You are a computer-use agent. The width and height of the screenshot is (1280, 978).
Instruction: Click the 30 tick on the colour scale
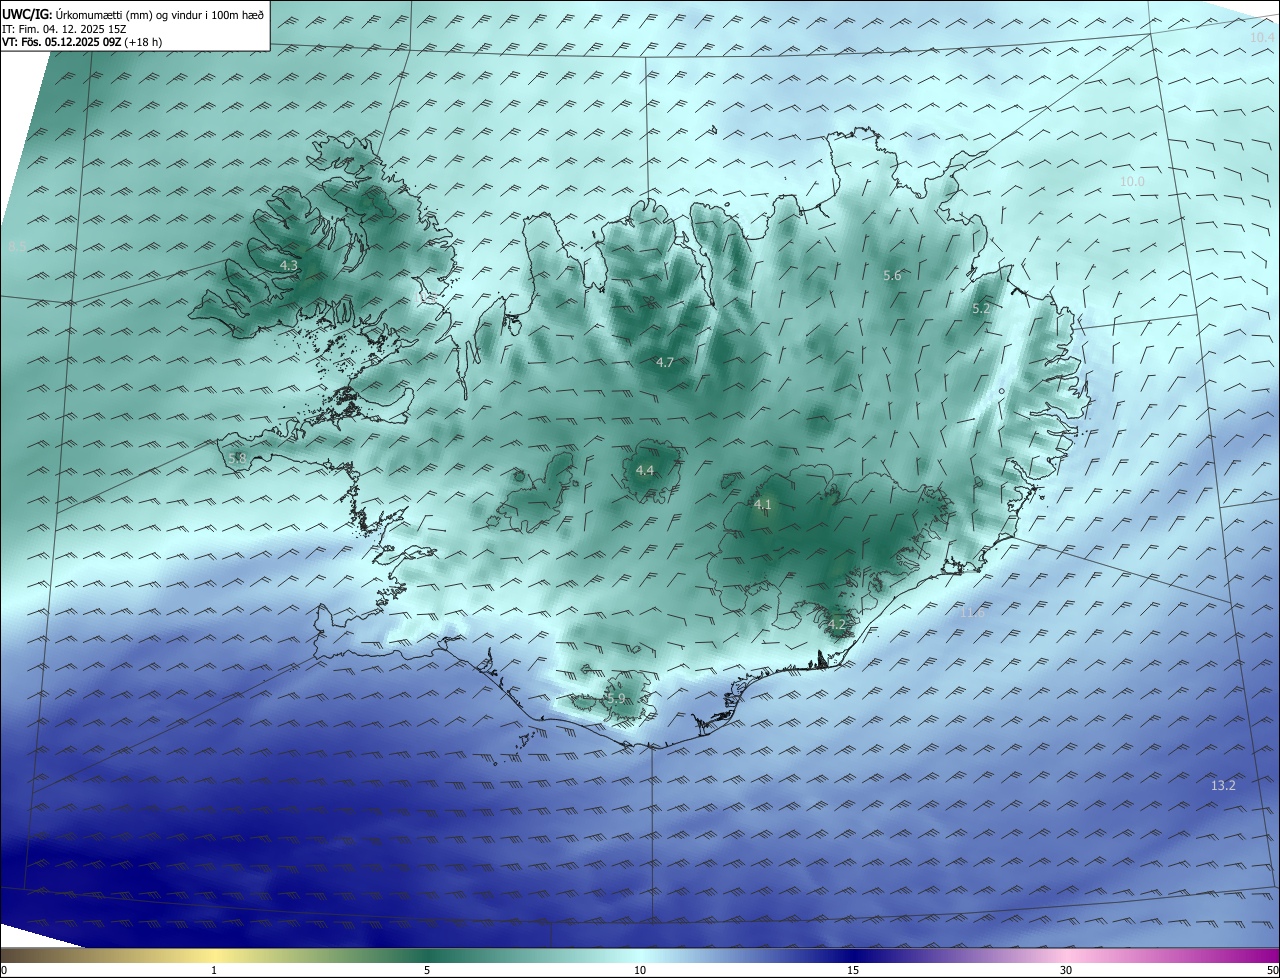1066,970
